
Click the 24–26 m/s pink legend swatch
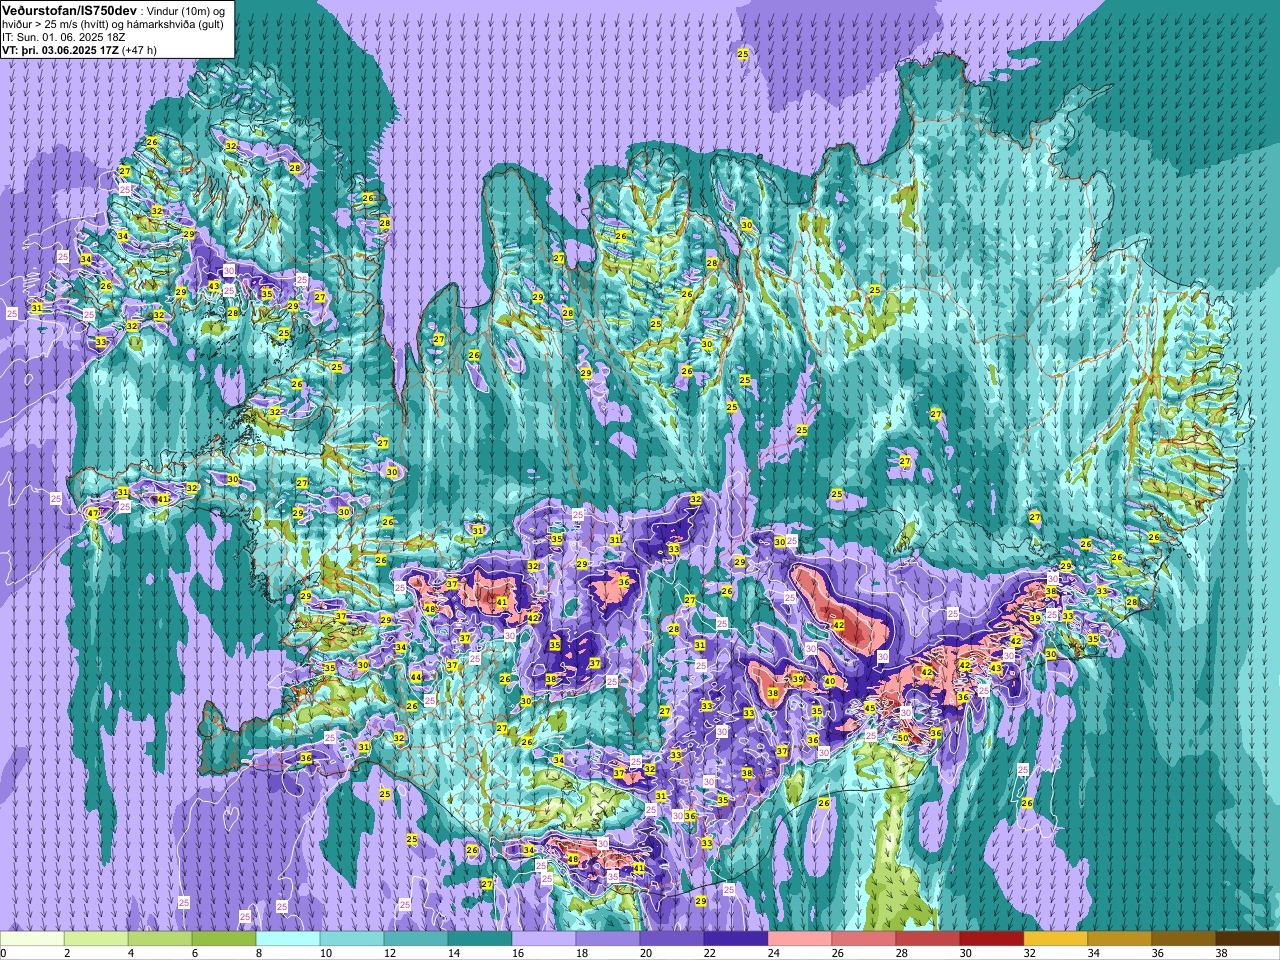(x=800, y=939)
